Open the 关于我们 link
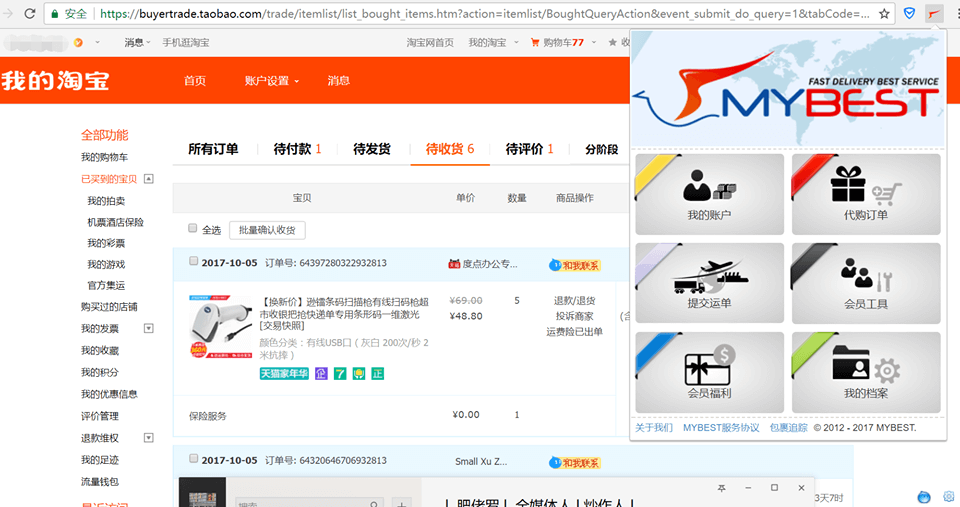 [654, 427]
